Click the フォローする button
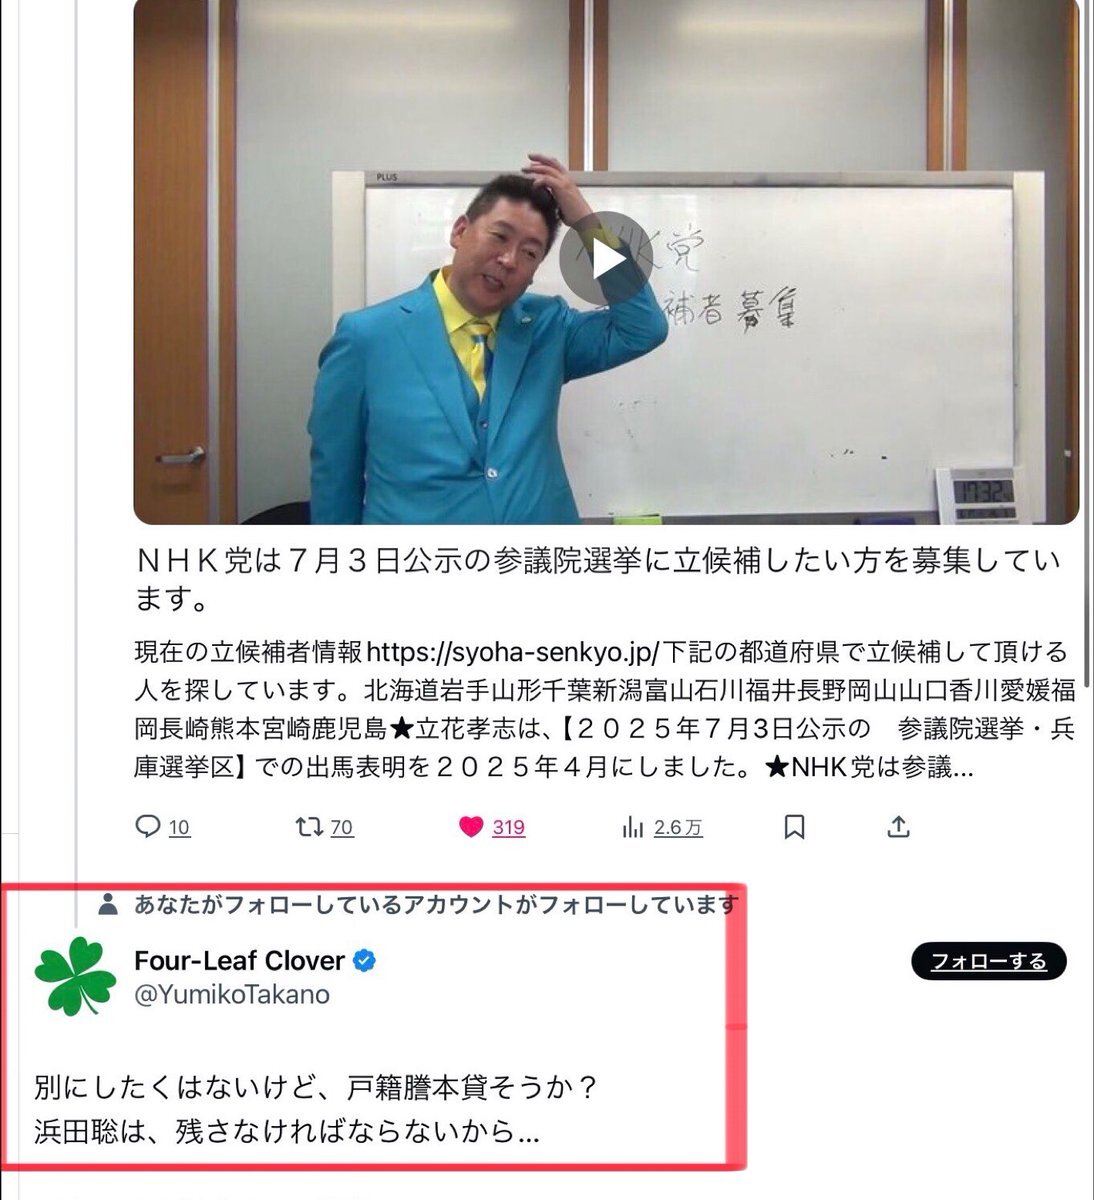Viewport: 1094px width, 1200px height. pos(989,962)
